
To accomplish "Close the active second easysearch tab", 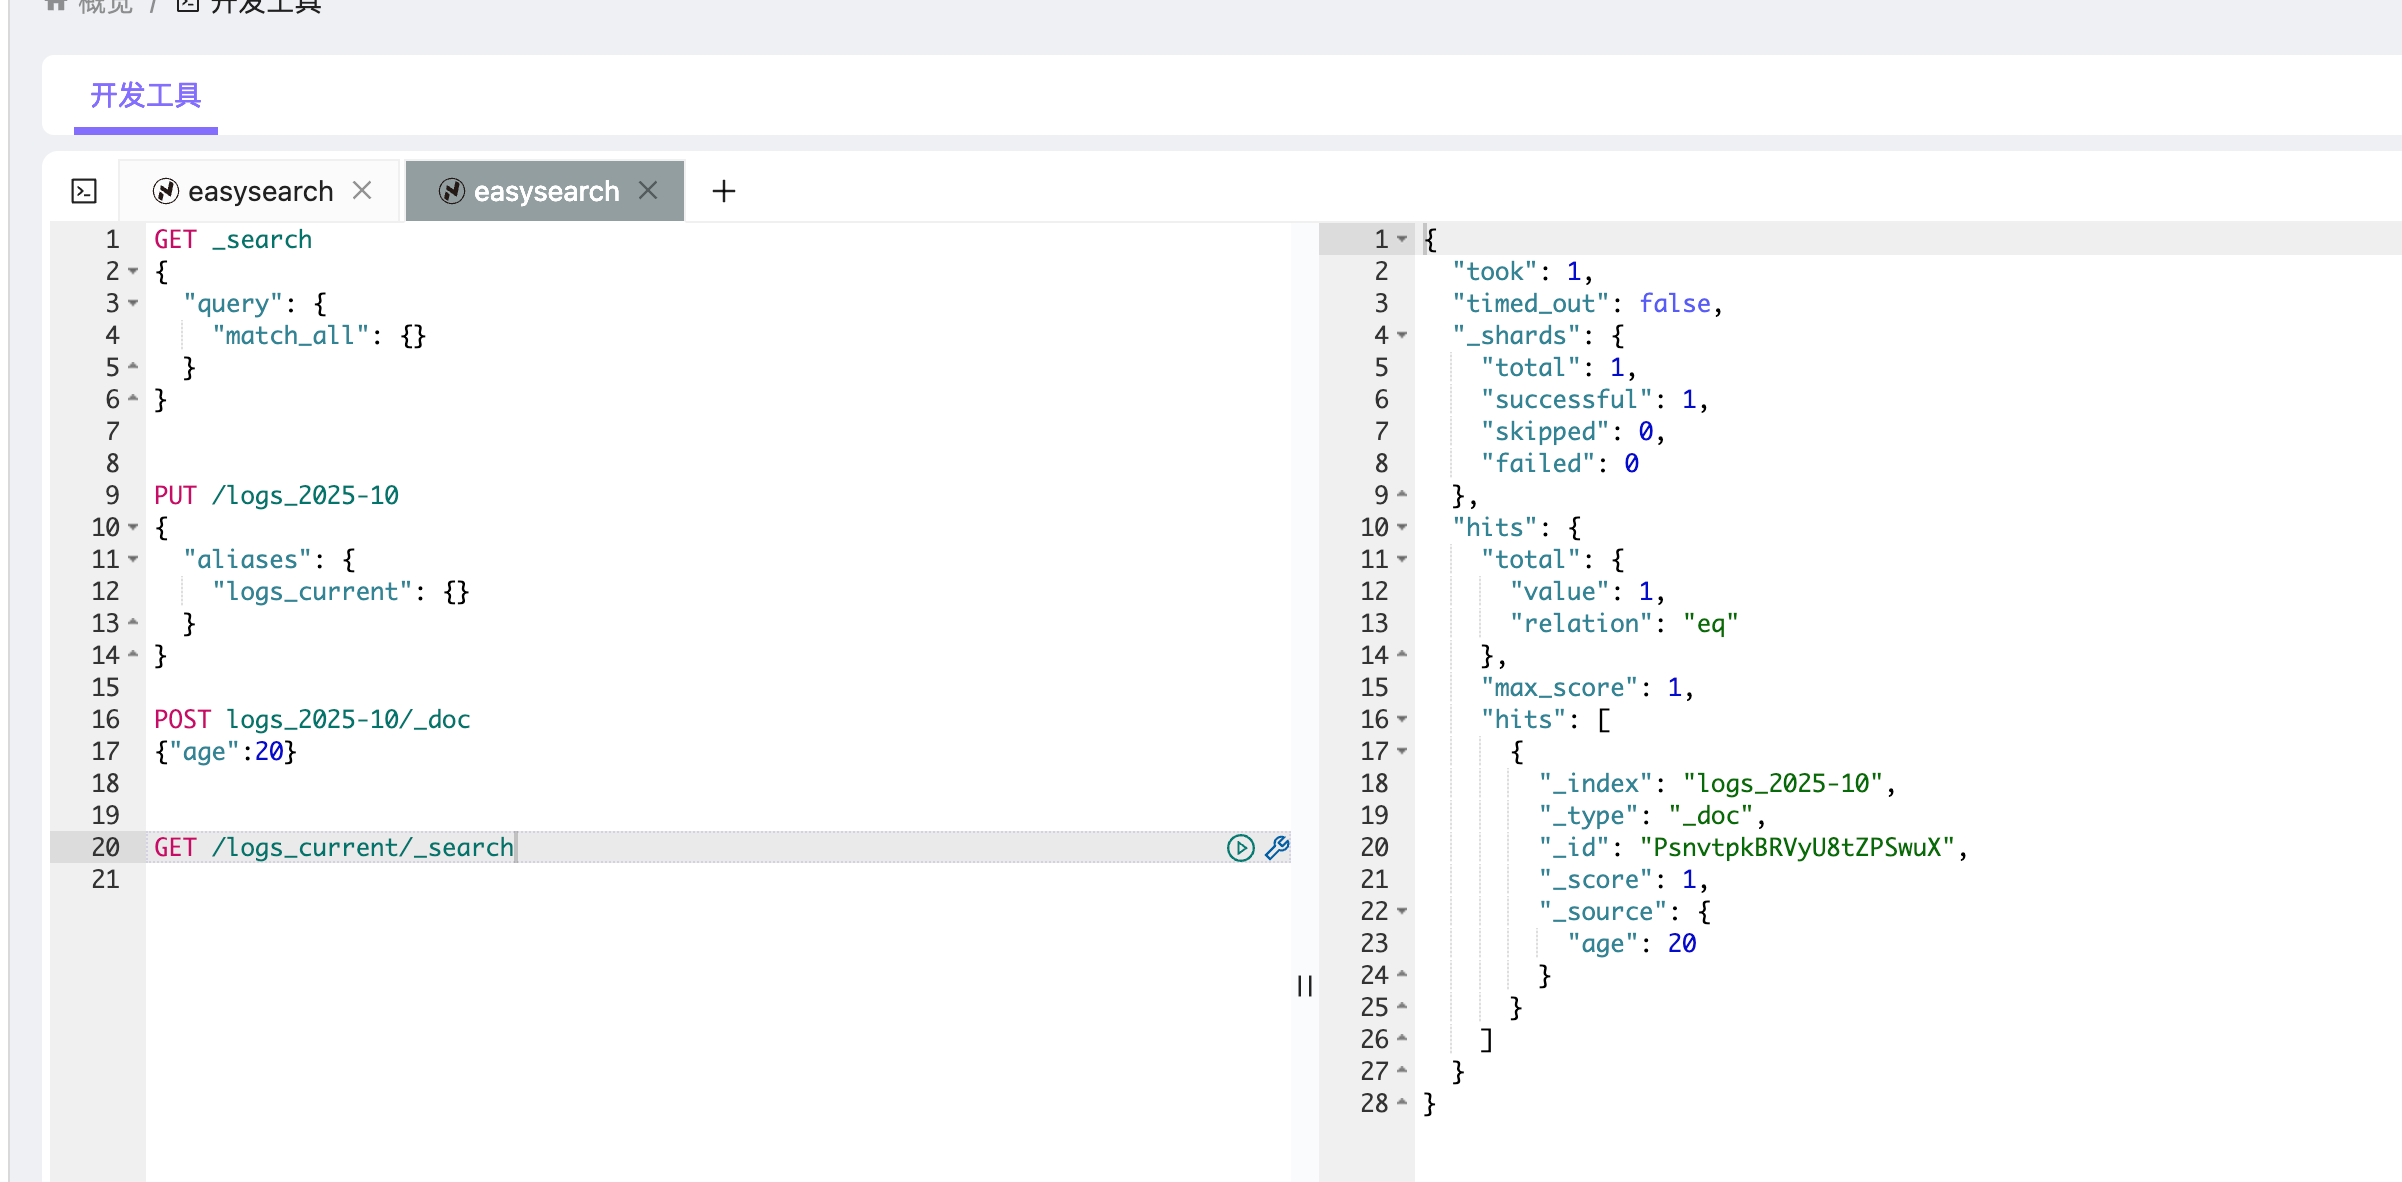I will pos(648,190).
